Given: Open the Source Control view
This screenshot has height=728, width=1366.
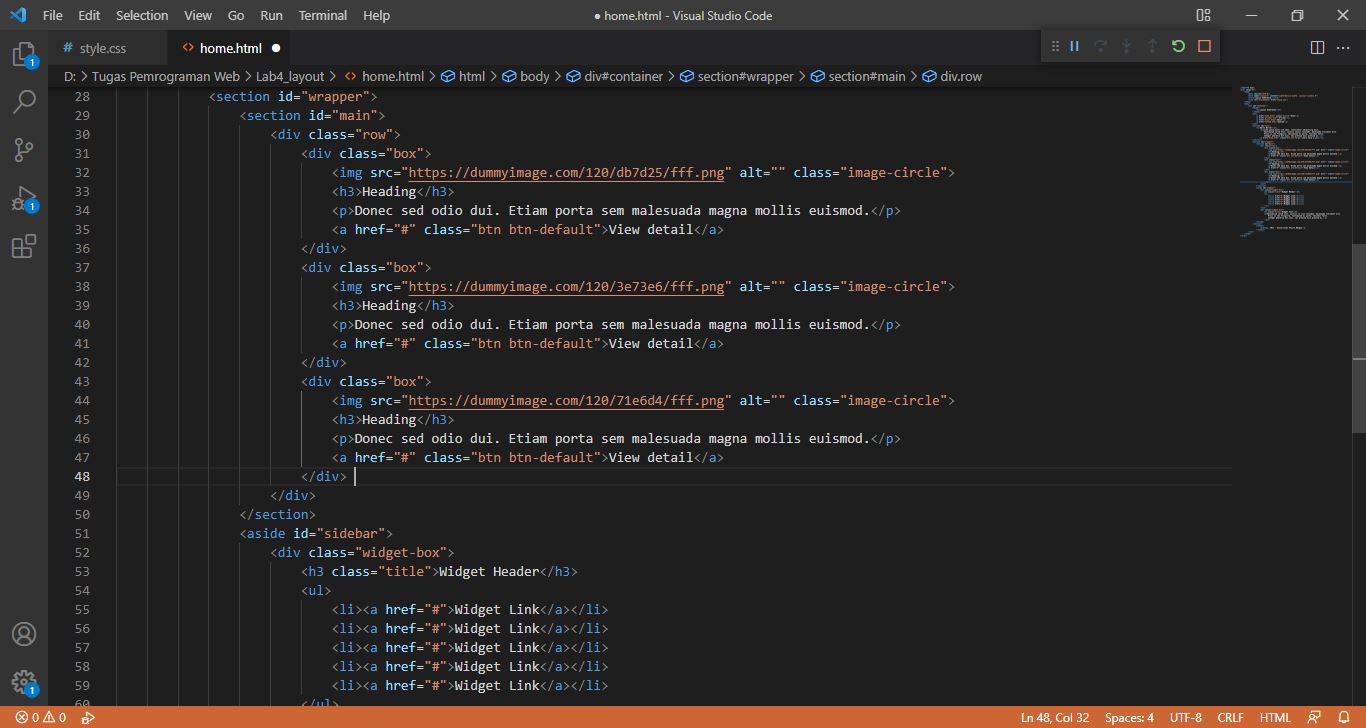Looking at the screenshot, I should [25, 149].
